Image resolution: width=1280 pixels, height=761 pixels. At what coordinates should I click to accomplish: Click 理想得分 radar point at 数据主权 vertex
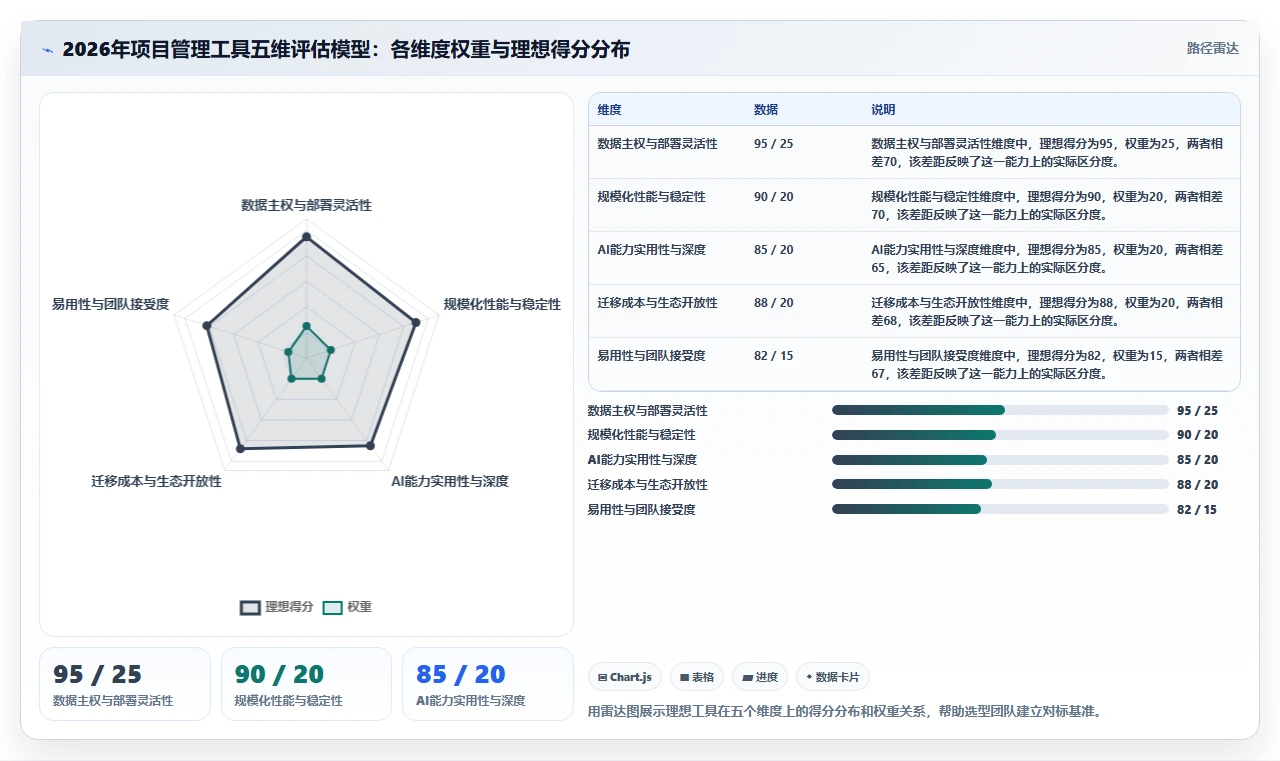(306, 237)
